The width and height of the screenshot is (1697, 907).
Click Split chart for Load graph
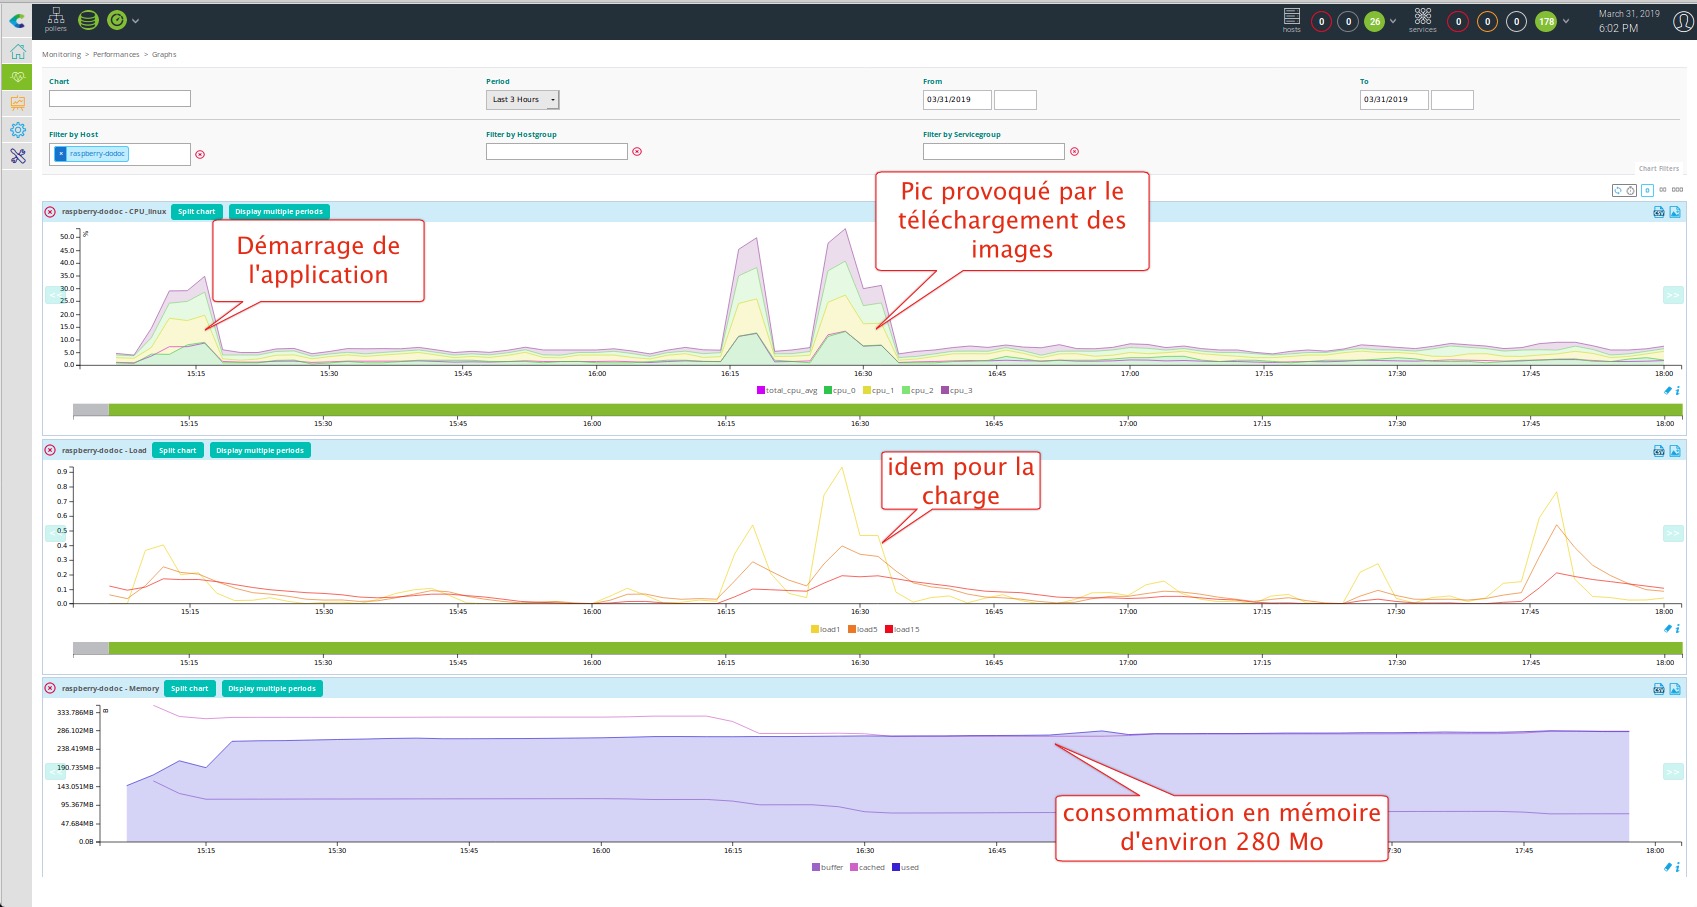click(x=177, y=451)
